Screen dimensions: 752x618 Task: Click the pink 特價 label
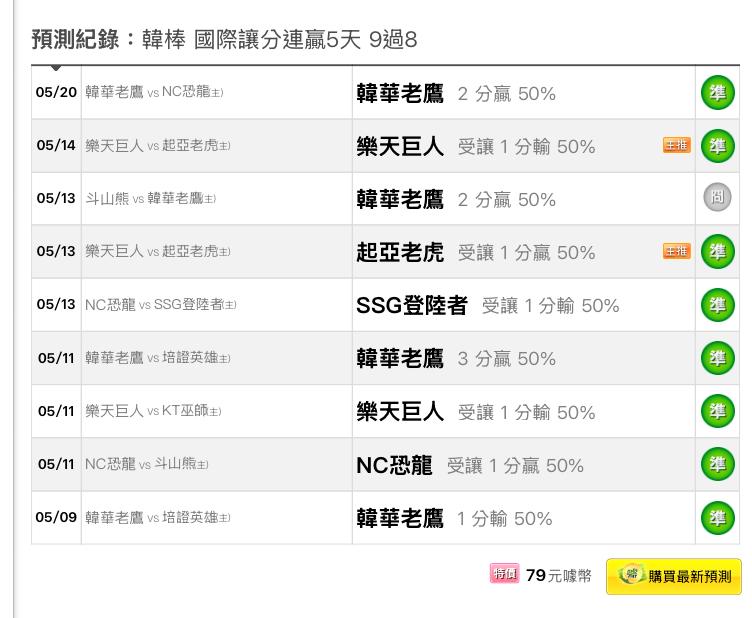(x=504, y=573)
